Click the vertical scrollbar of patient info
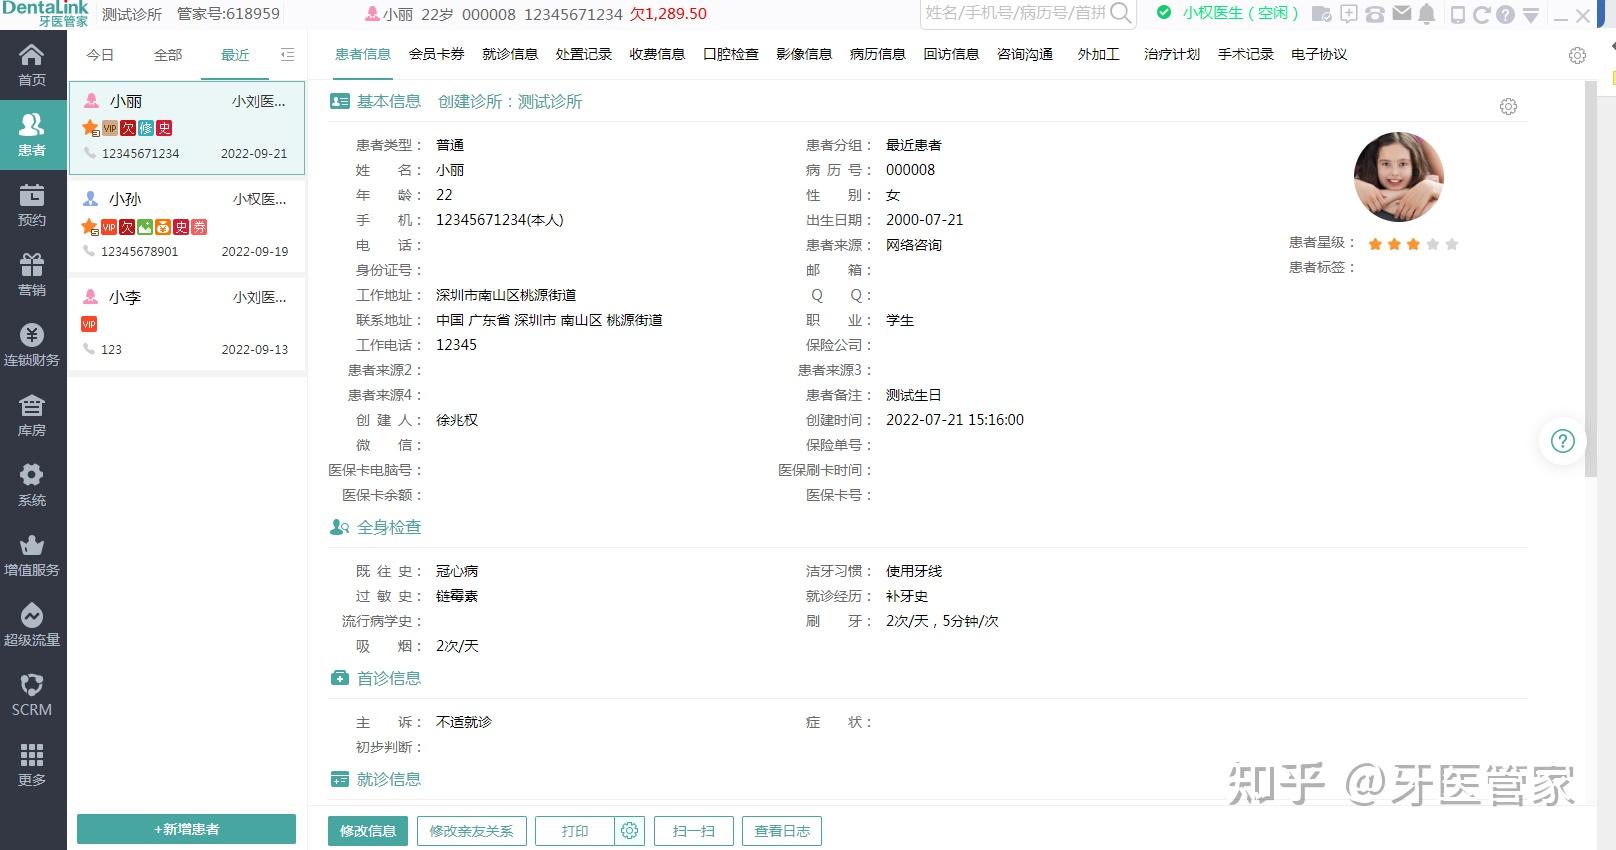The height and width of the screenshot is (850, 1616). pos(1591,280)
